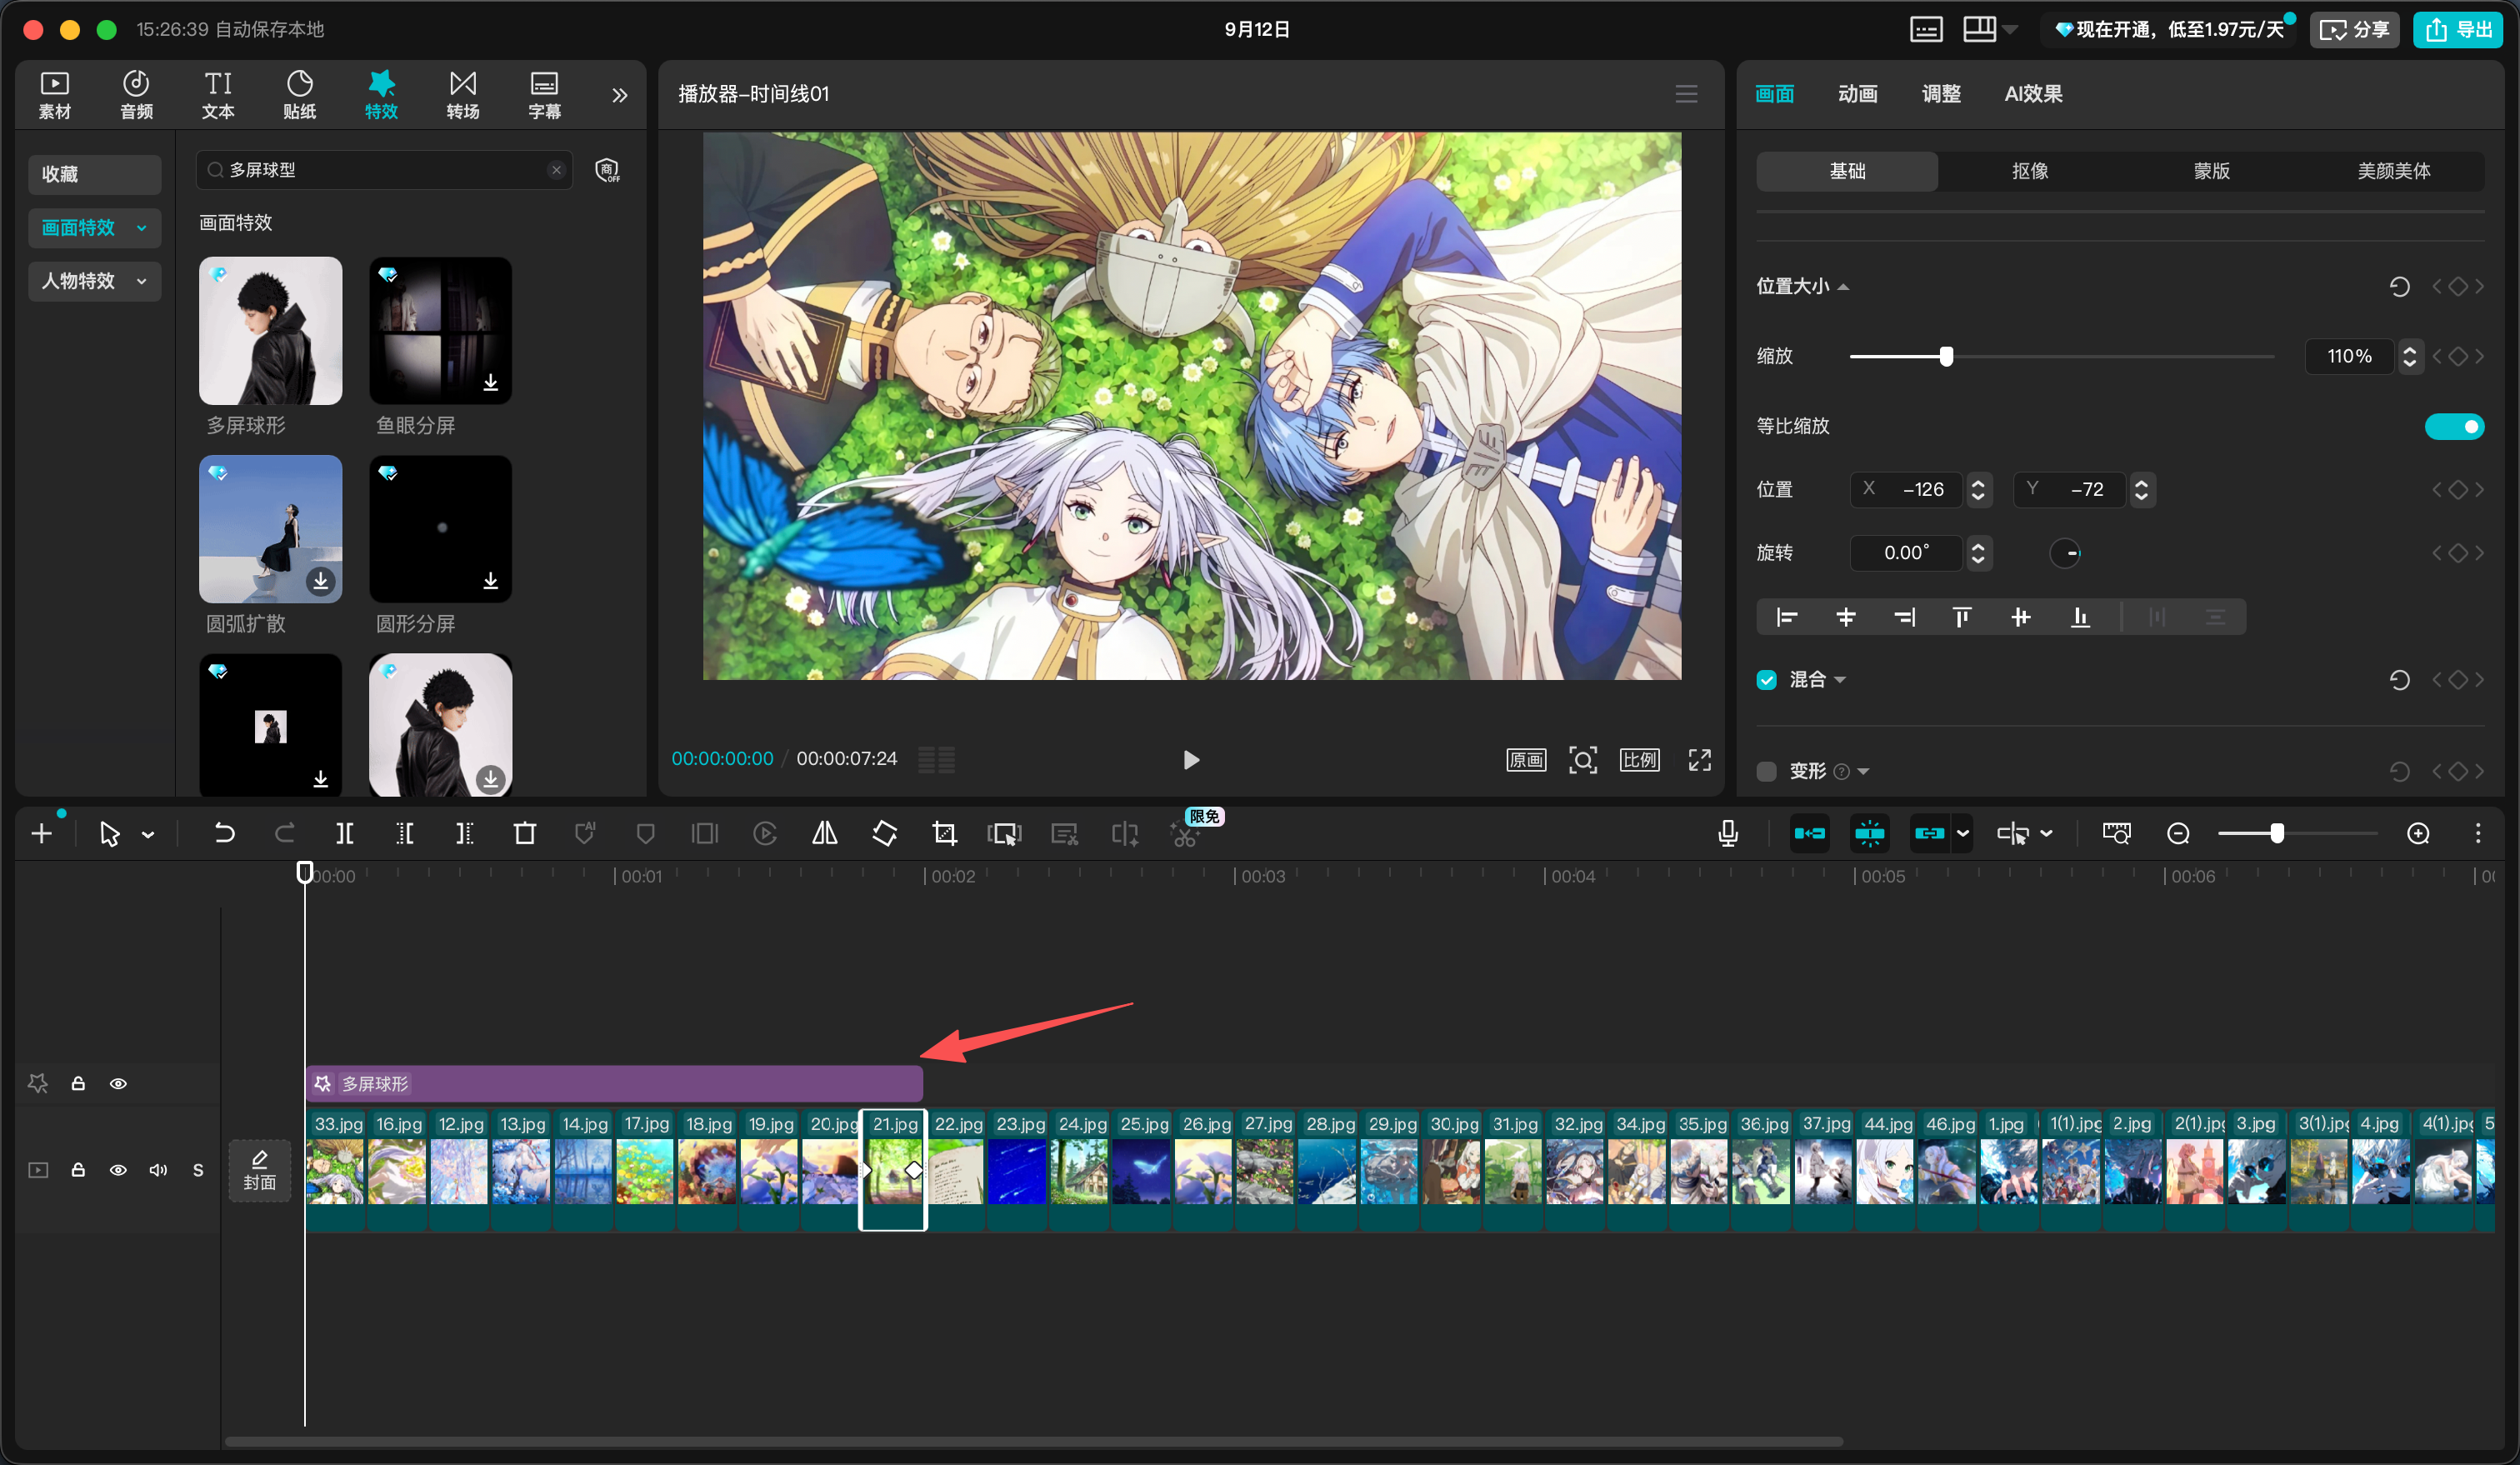
Task: Expand the 混合 blend section arrow
Action: (x=1840, y=680)
